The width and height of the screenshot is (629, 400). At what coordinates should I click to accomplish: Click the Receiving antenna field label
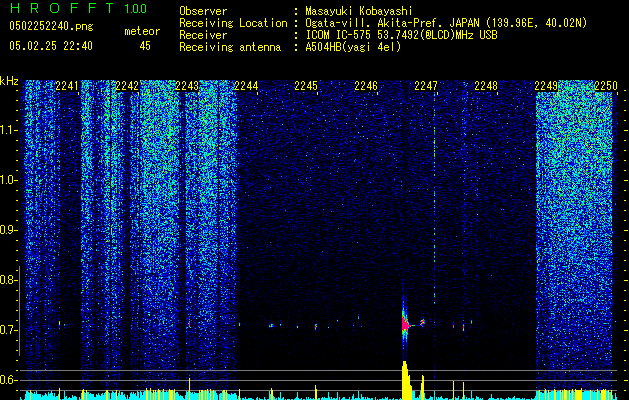click(230, 47)
